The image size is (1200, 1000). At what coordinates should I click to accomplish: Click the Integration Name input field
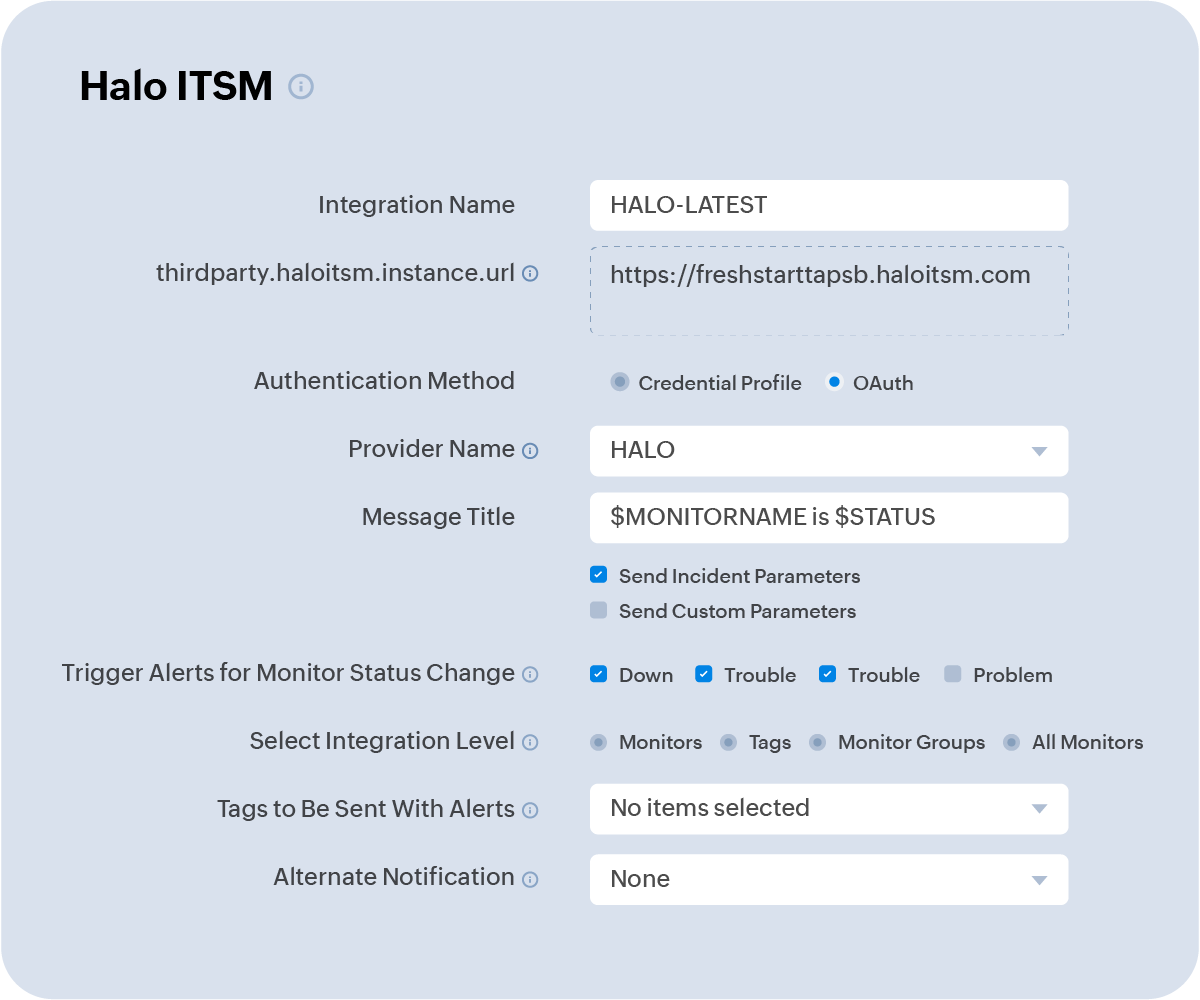pyautogui.click(x=829, y=205)
